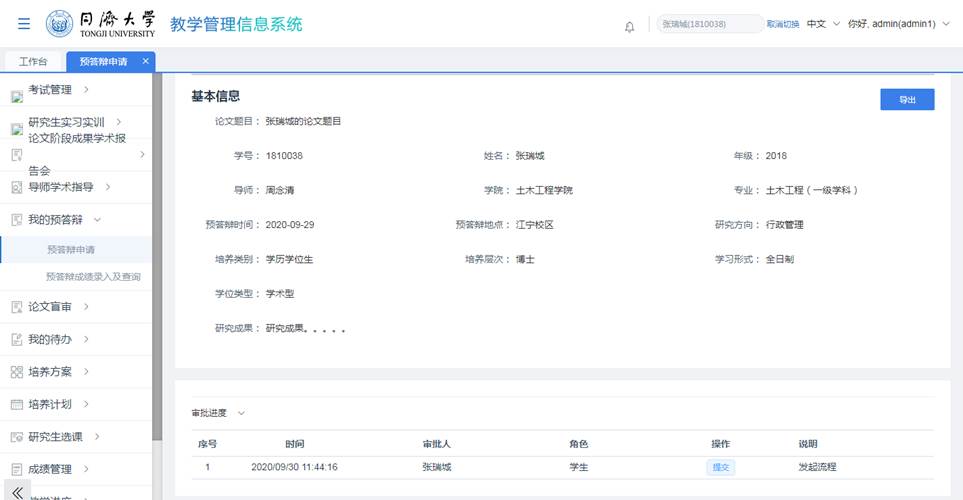The width and height of the screenshot is (963, 500).
Task: Click the user search input field
Action: point(708,24)
